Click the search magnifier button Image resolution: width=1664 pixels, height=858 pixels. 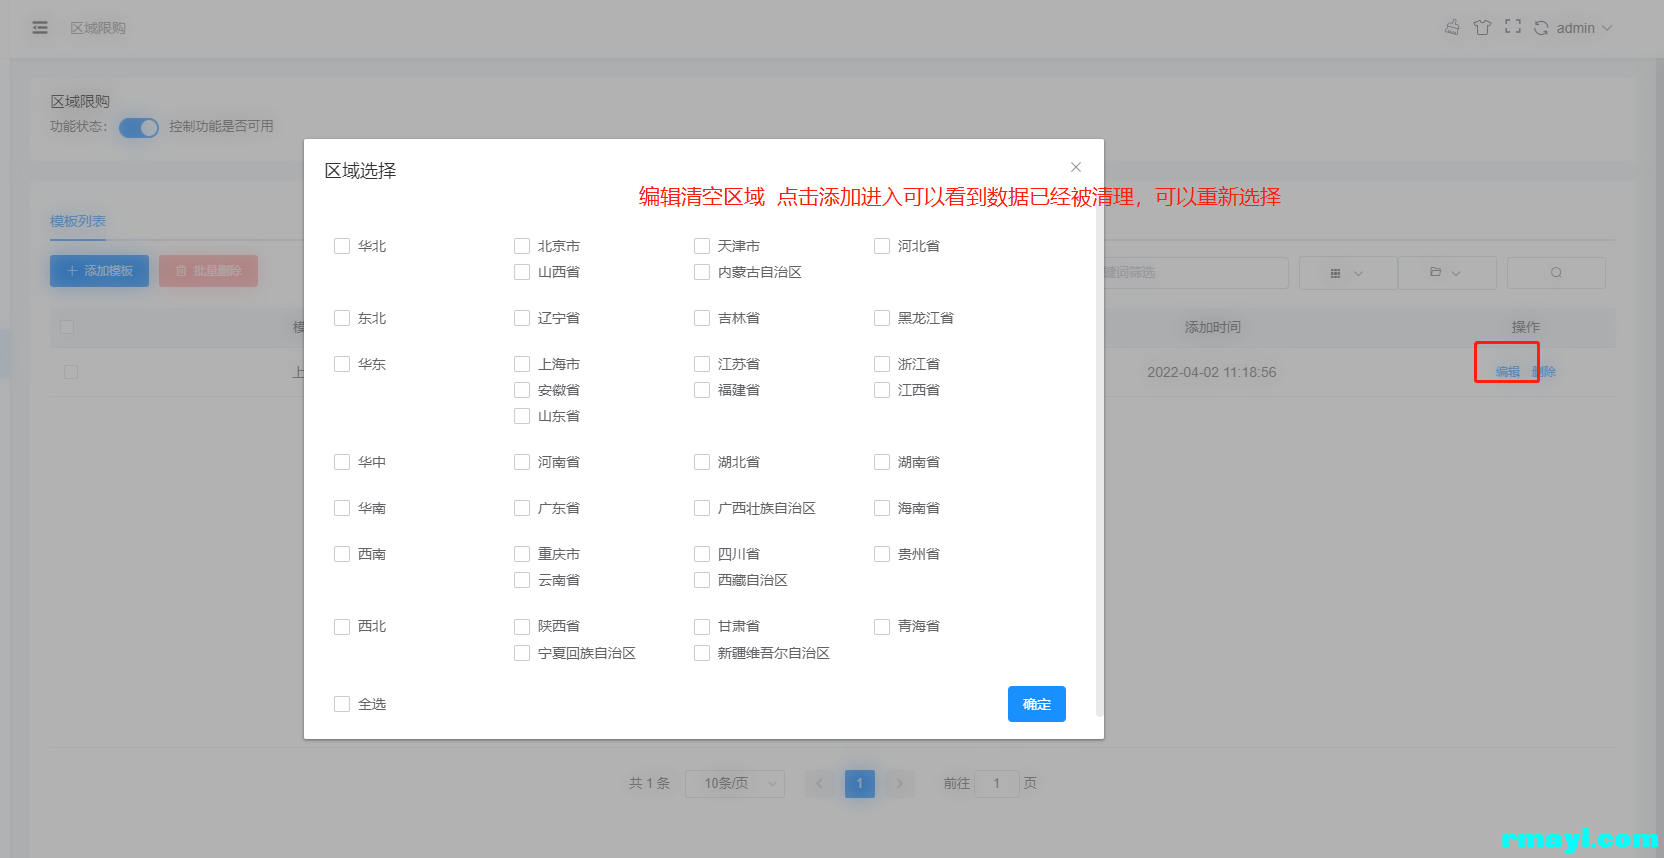click(x=1556, y=273)
